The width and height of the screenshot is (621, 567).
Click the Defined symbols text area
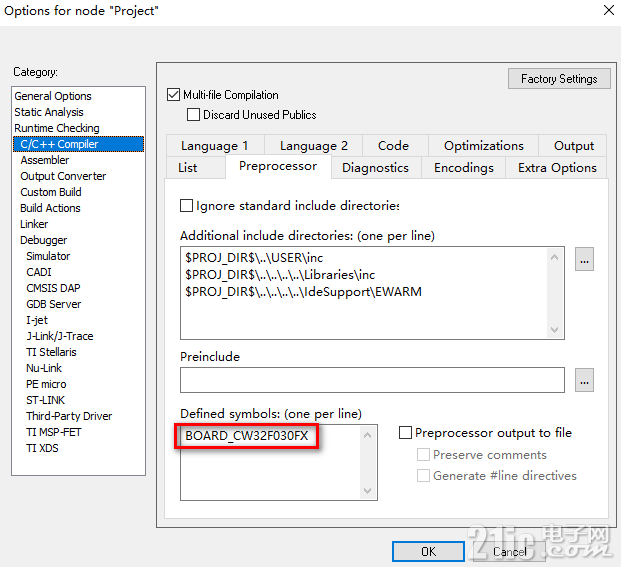(279, 462)
